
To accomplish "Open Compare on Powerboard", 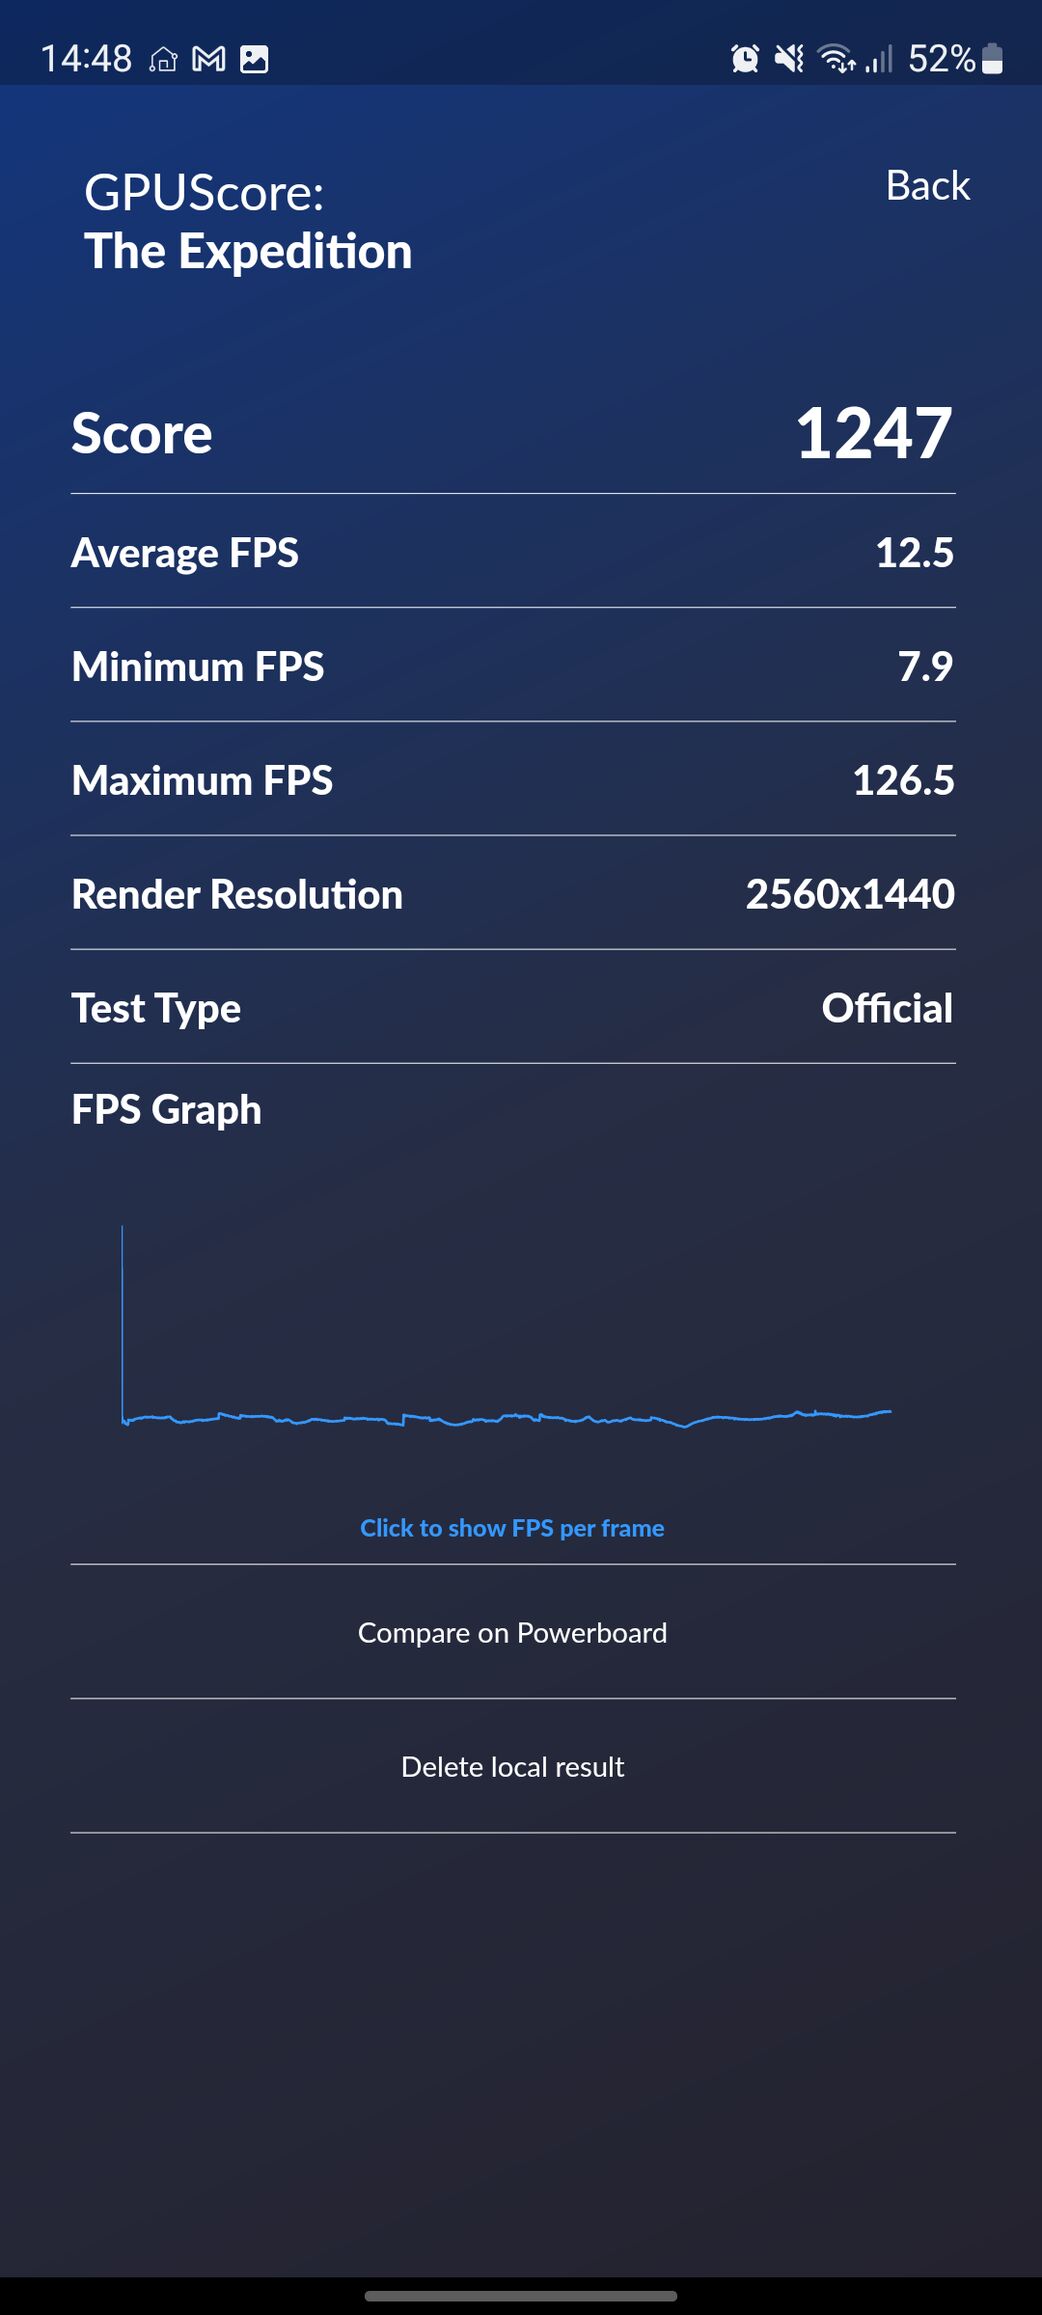I will 512,1632.
